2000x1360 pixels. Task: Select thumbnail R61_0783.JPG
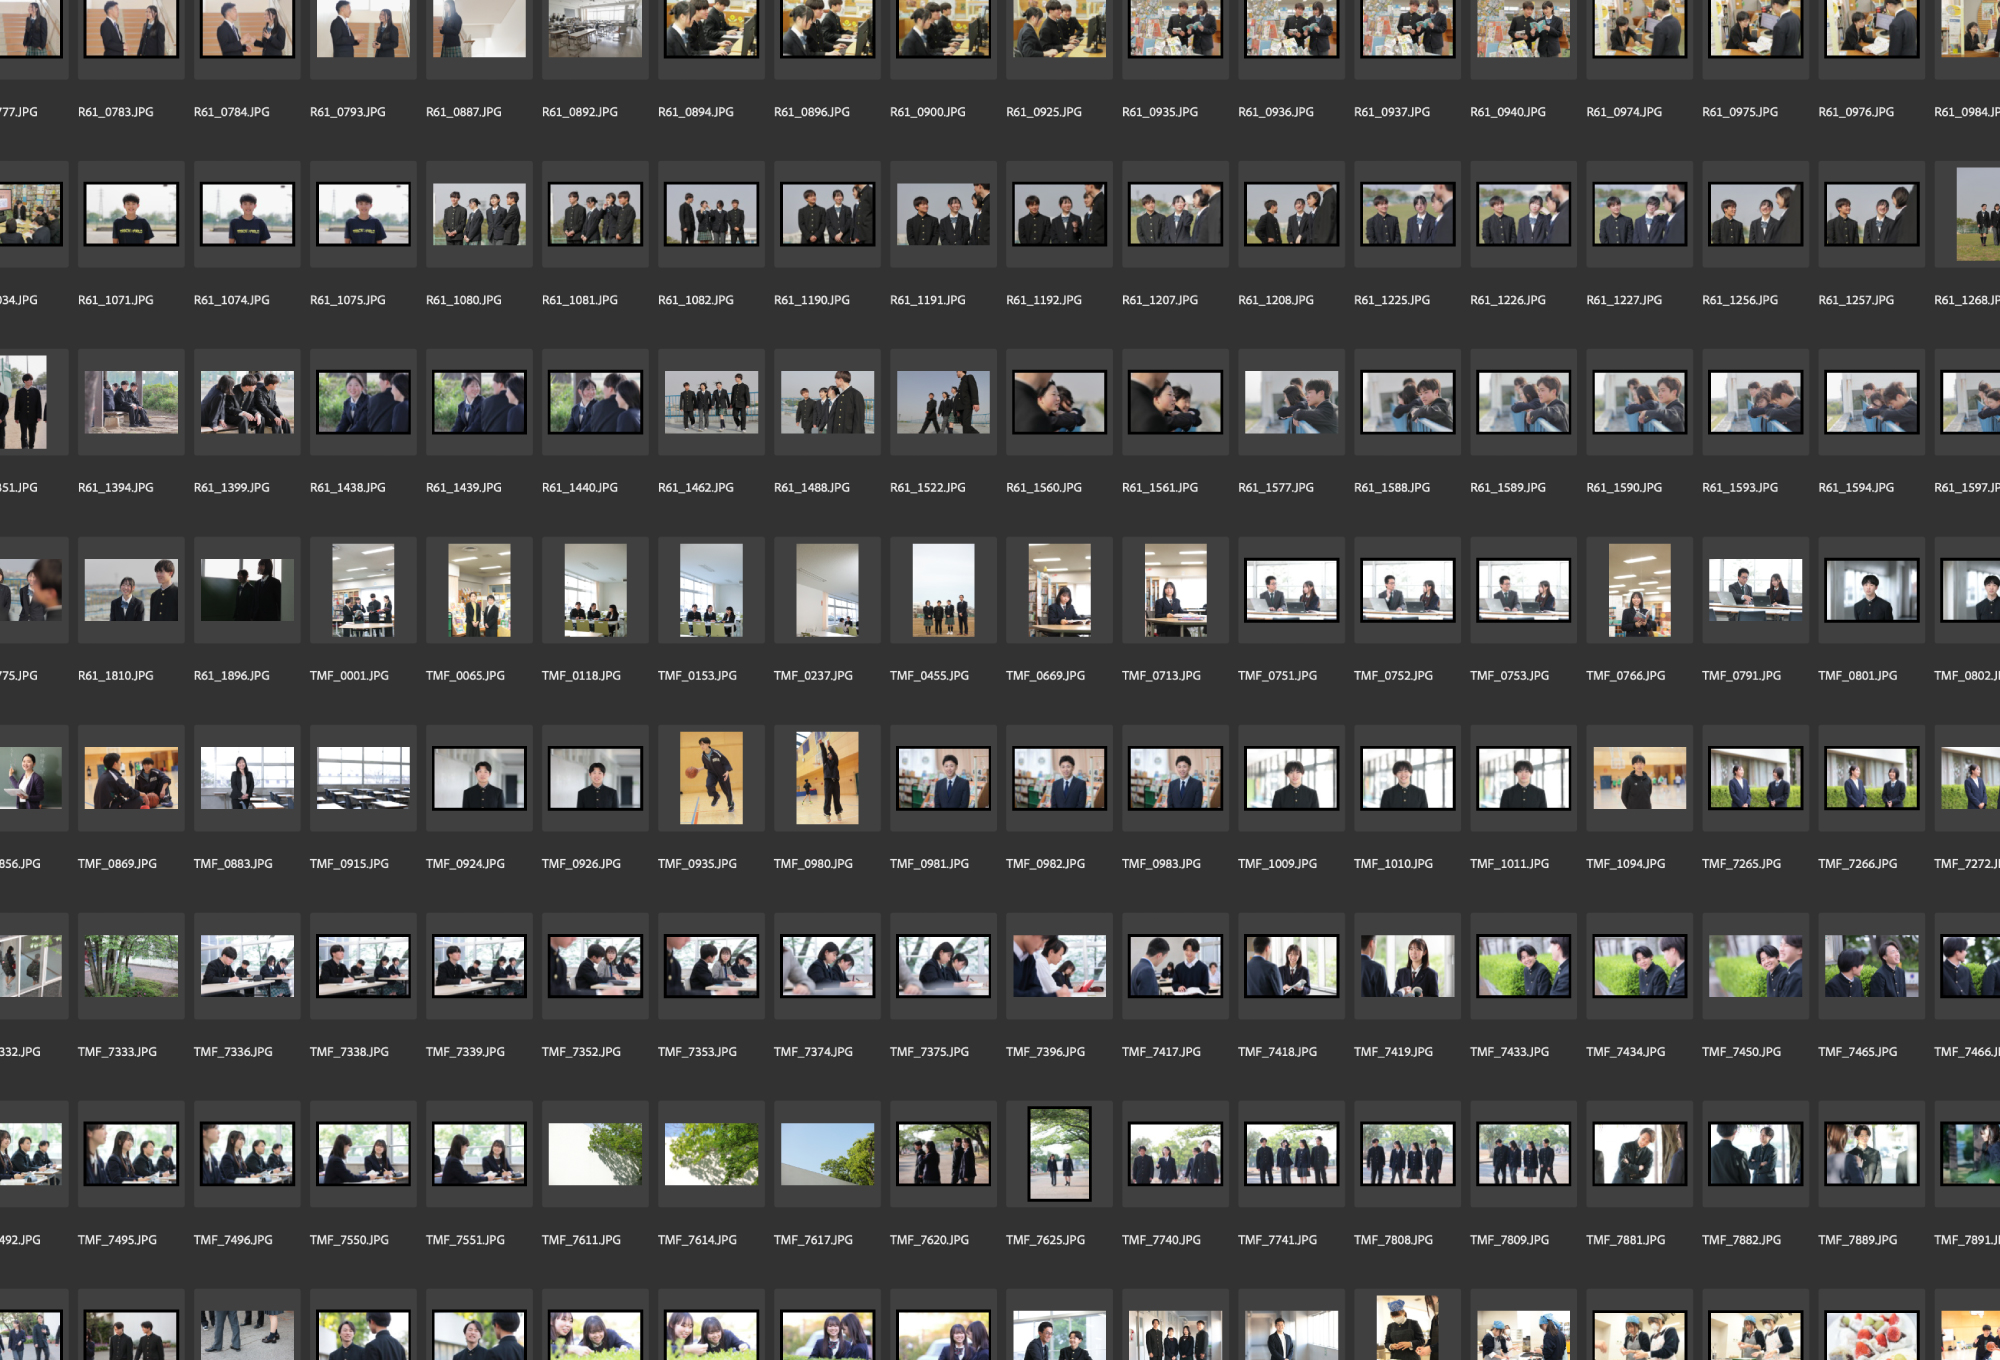pyautogui.click(x=131, y=28)
